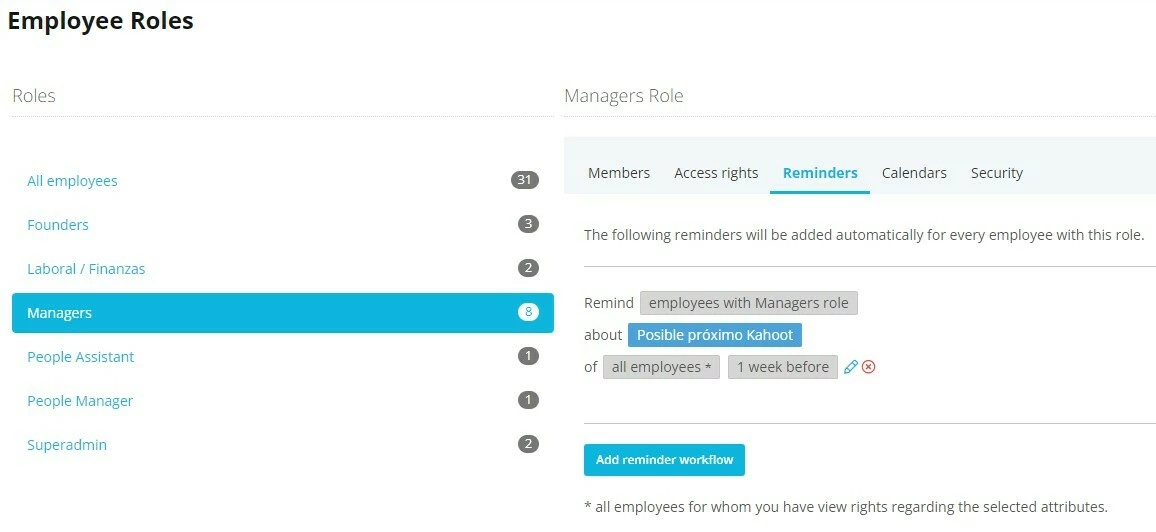This screenshot has width=1156, height=532.
Task: Go to the Calendars tab
Action: (x=914, y=173)
